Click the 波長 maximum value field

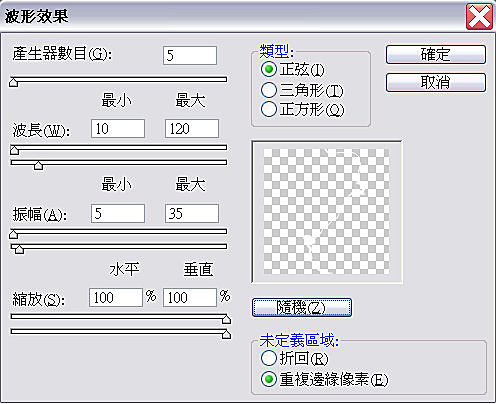point(192,129)
